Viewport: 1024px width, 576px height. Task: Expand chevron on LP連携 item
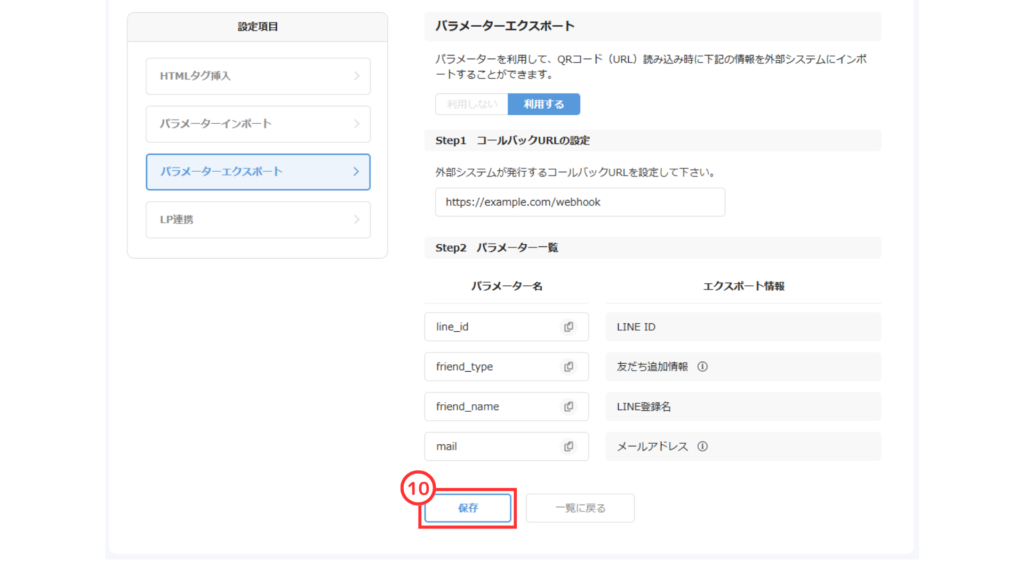(357, 220)
